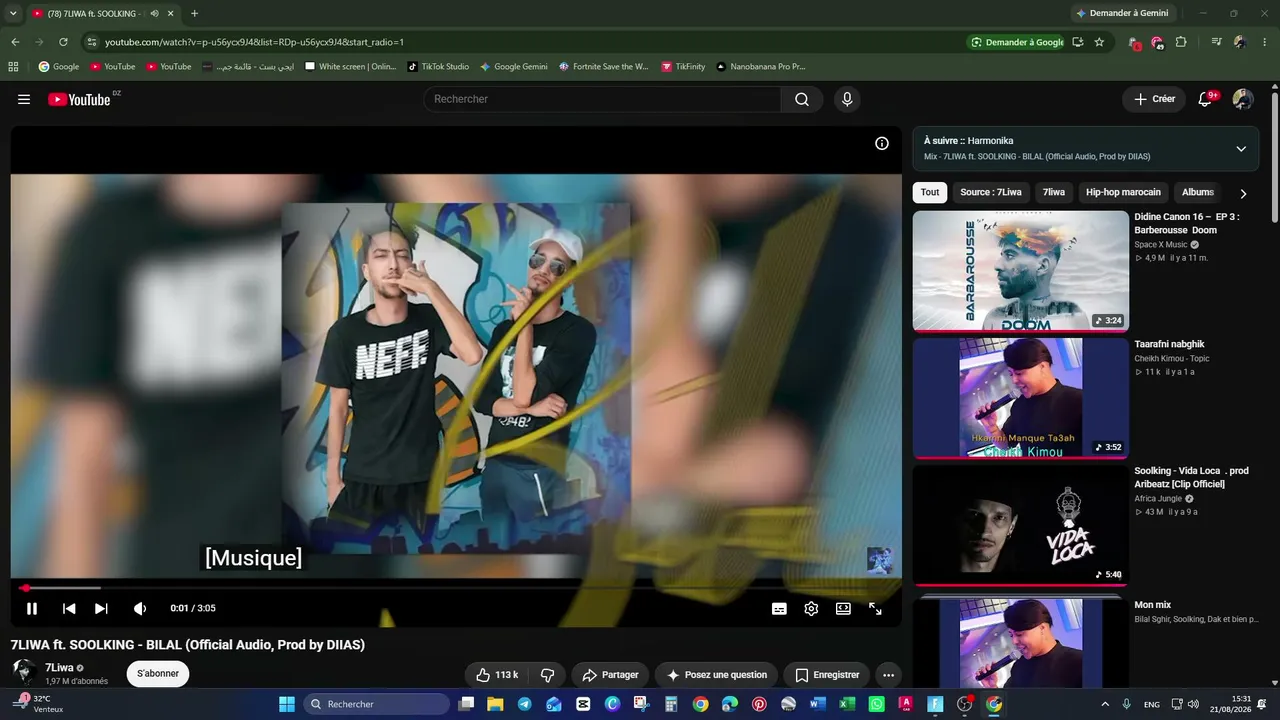Reload the current page
The width and height of the screenshot is (1280, 720).
(x=63, y=42)
